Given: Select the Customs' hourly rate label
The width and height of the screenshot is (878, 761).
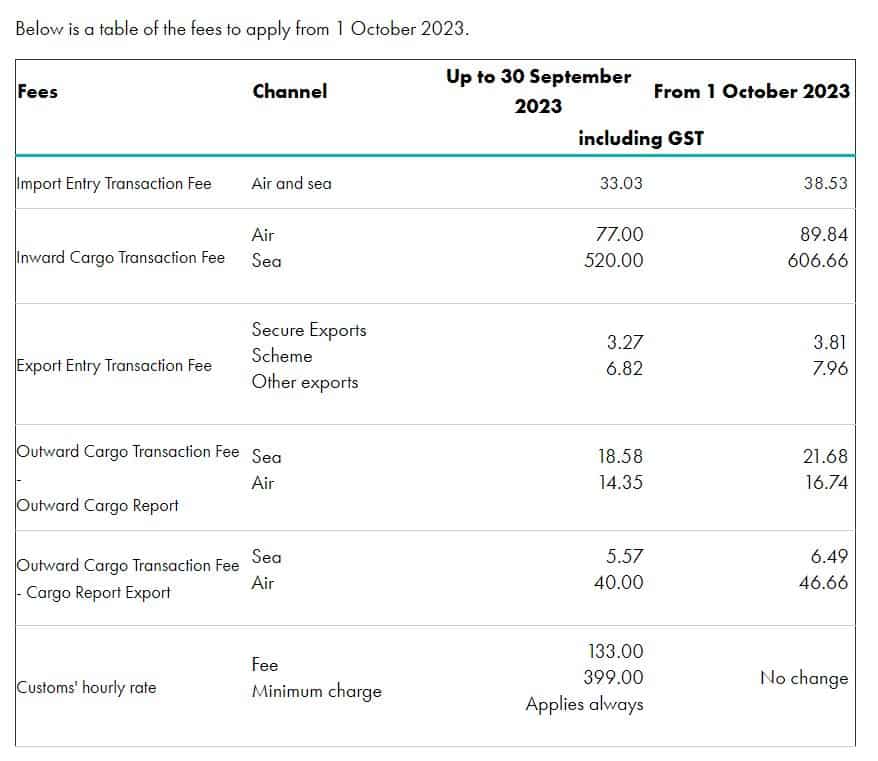Looking at the screenshot, I should coord(86,688).
